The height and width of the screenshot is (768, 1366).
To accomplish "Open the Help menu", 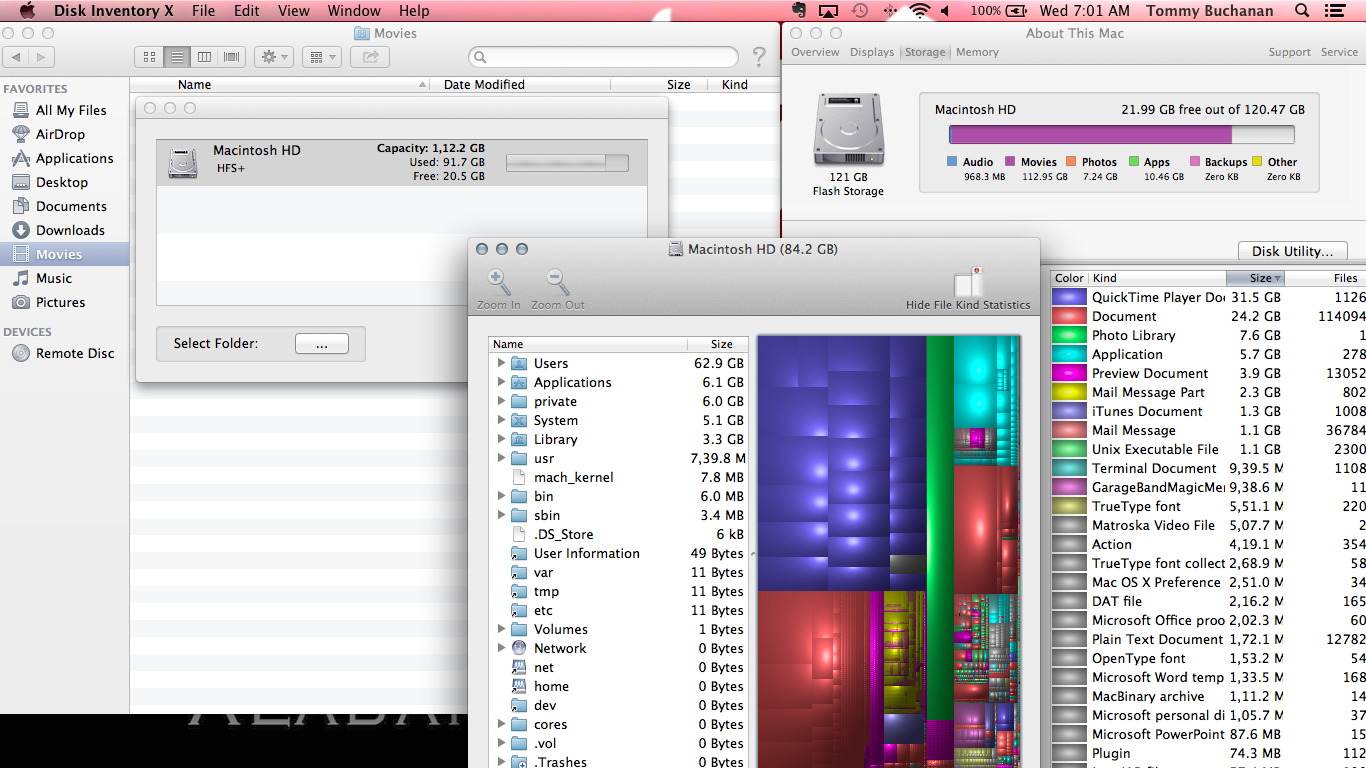I will (414, 11).
